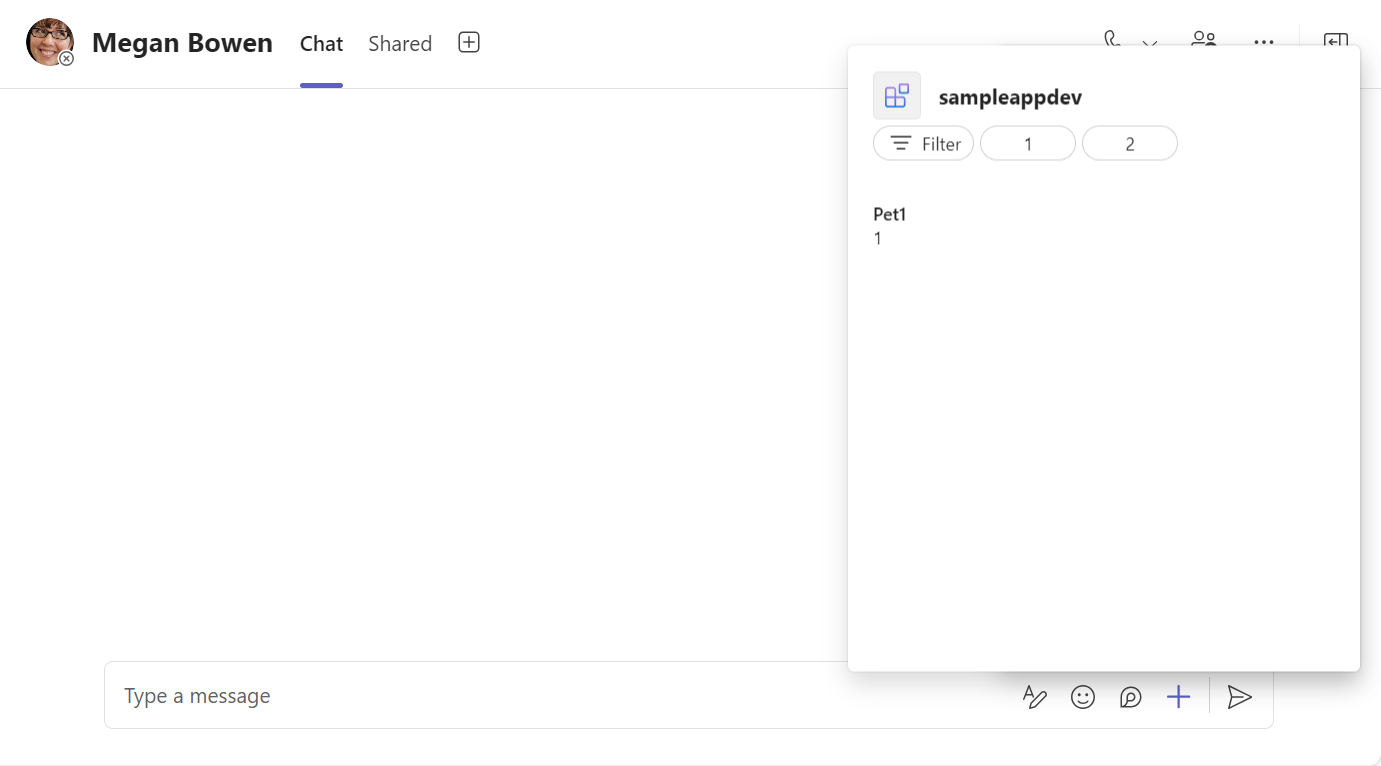The width and height of the screenshot is (1381, 766).
Task: Enable the Filter option
Action: pyautogui.click(x=923, y=143)
